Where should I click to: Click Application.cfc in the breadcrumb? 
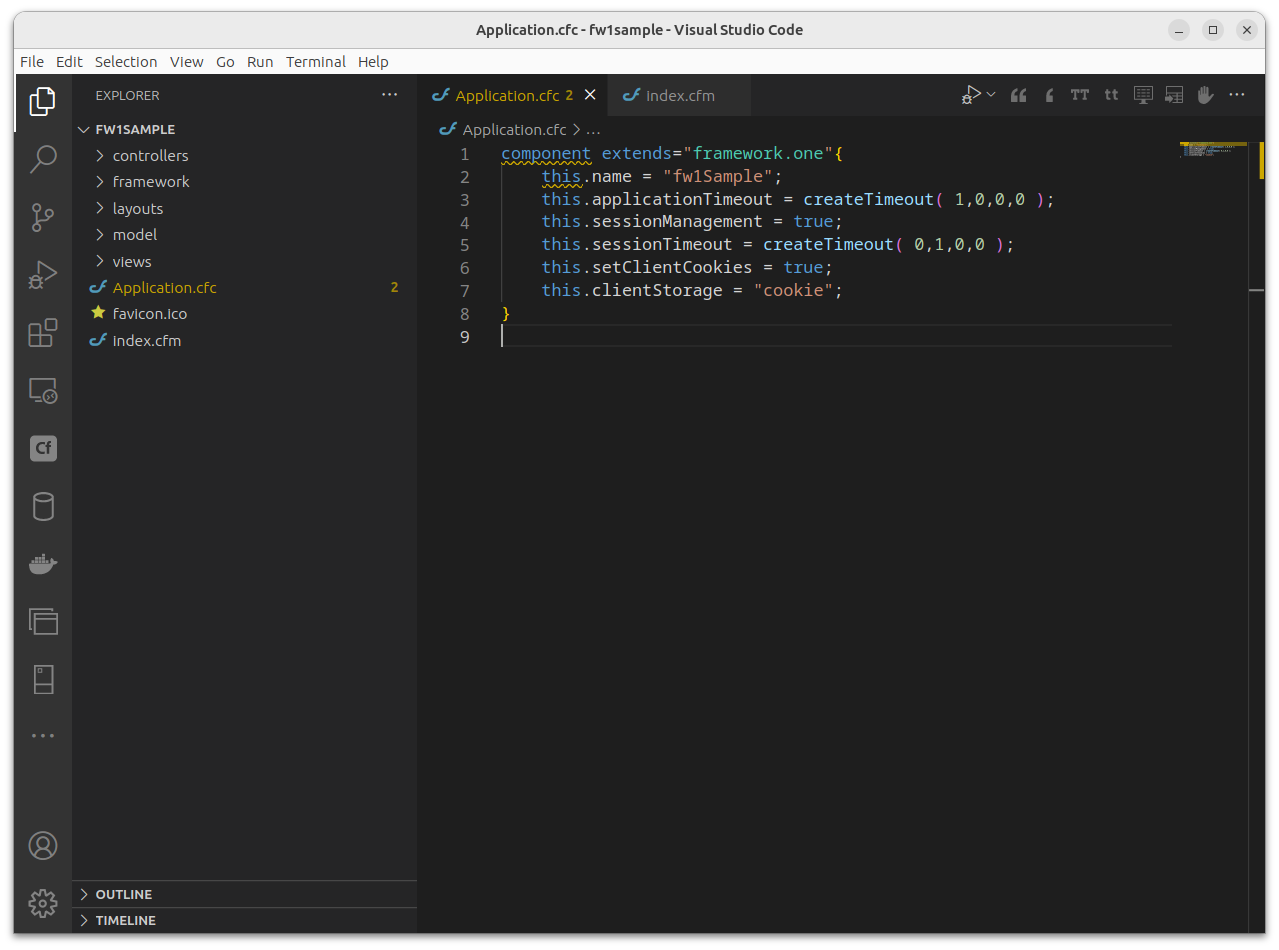click(x=514, y=130)
